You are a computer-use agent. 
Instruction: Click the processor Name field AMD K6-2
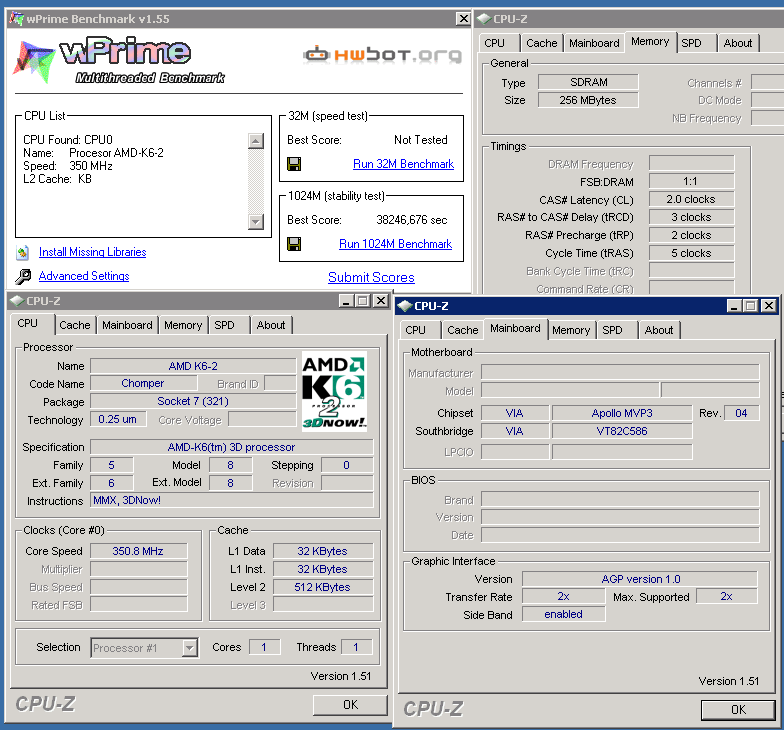193,366
